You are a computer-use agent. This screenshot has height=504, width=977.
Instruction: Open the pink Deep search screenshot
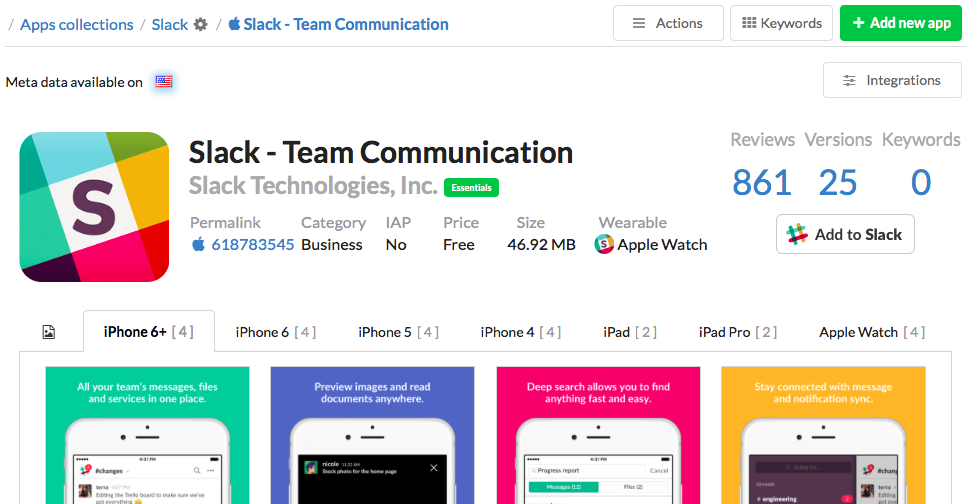(x=598, y=435)
